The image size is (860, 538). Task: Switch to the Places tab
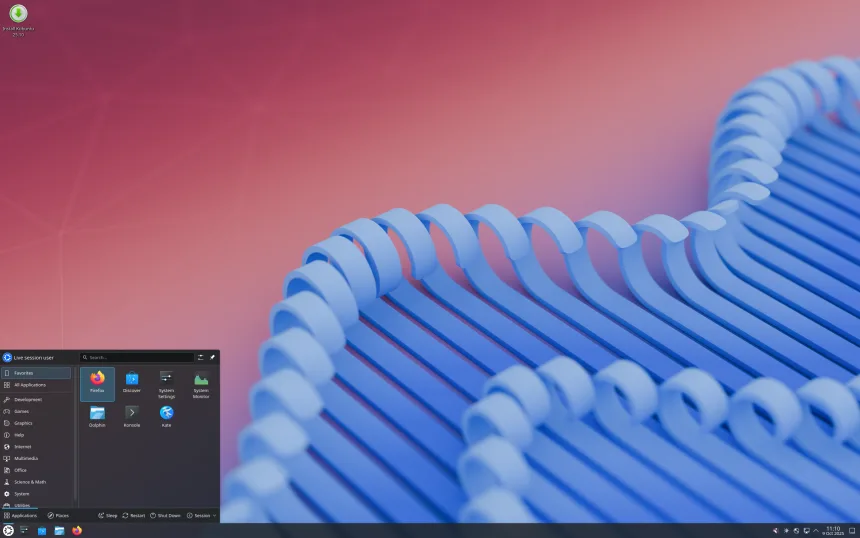pos(58,515)
